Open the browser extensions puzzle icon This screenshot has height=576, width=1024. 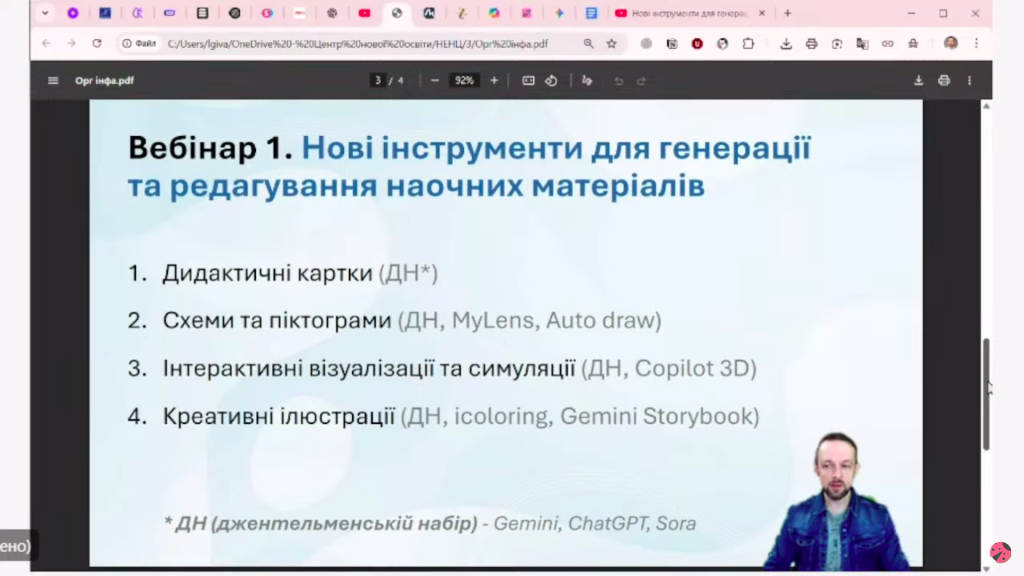tap(748, 44)
